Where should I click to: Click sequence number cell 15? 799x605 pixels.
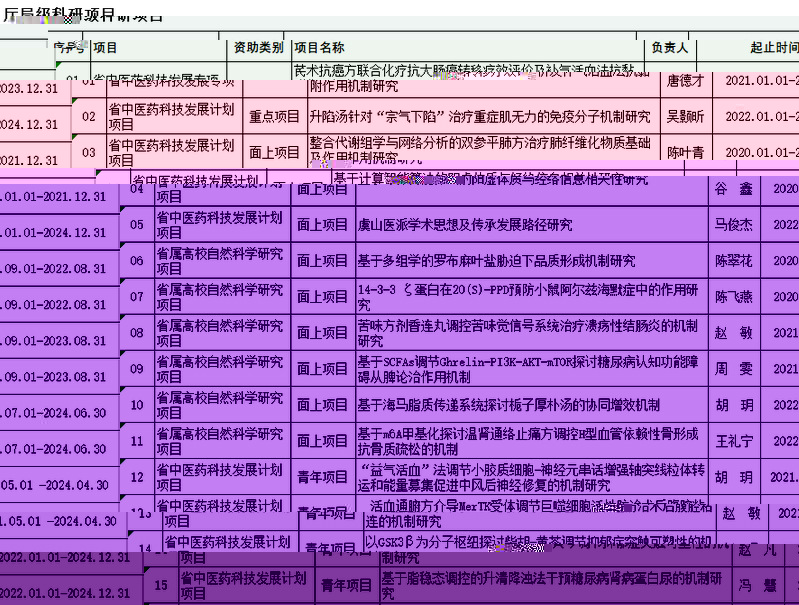(x=160, y=586)
